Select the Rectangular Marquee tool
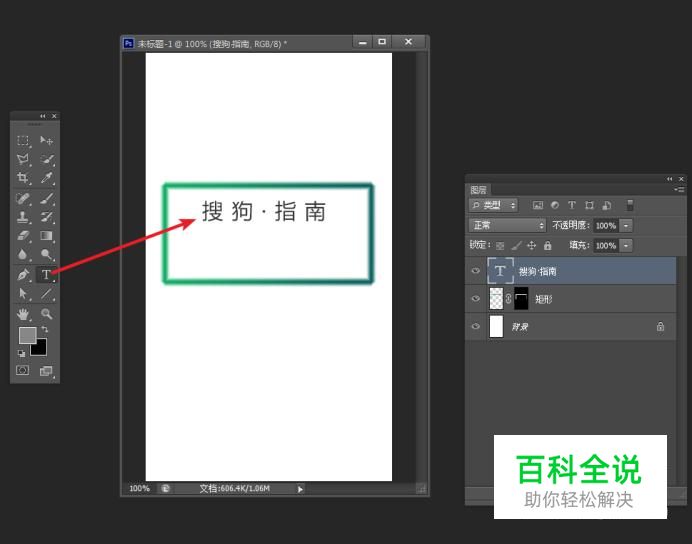The height and width of the screenshot is (544, 692). coord(23,141)
